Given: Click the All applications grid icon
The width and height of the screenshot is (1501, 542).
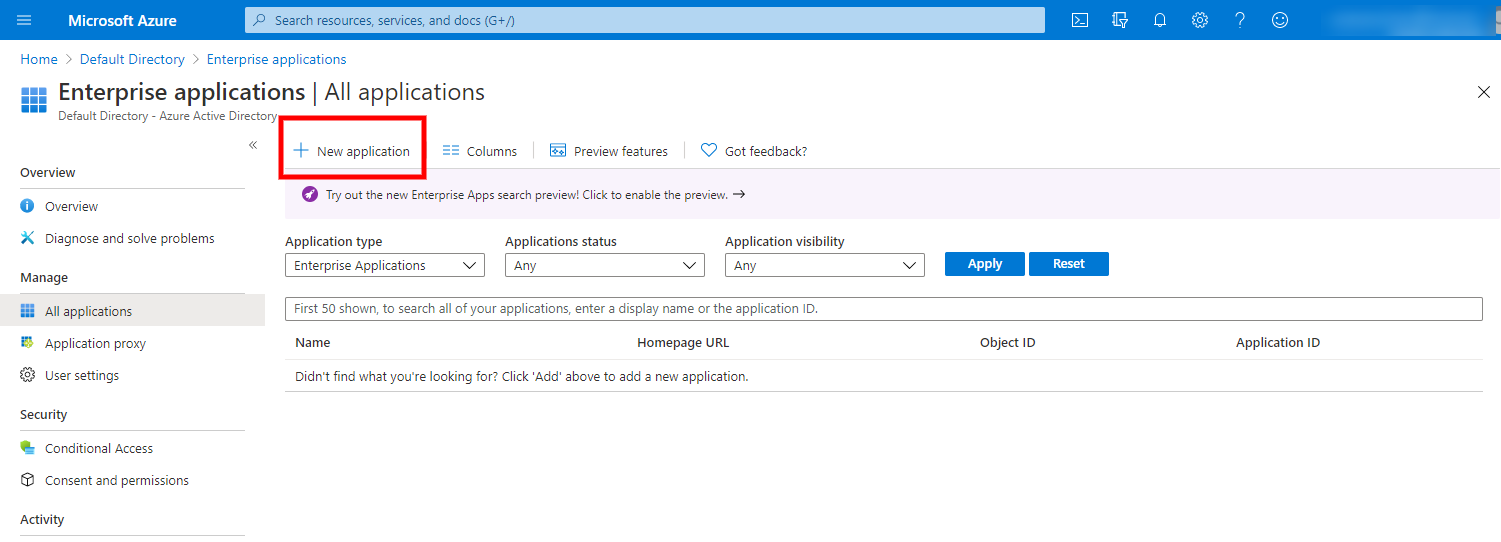Looking at the screenshot, I should (x=28, y=311).
